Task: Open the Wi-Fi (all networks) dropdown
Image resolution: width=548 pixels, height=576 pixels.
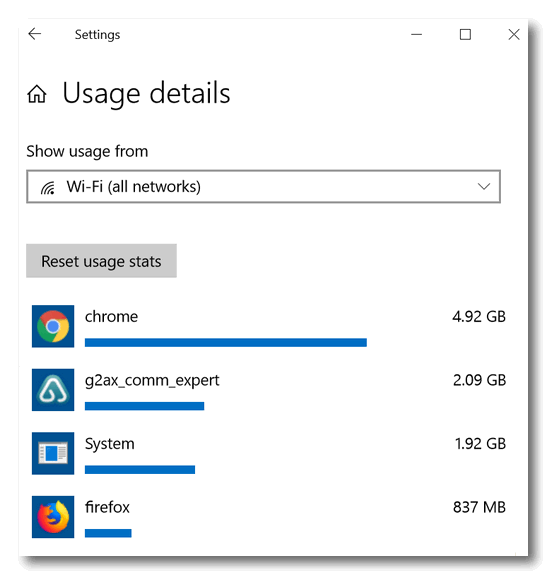Action: pyautogui.click(x=263, y=186)
